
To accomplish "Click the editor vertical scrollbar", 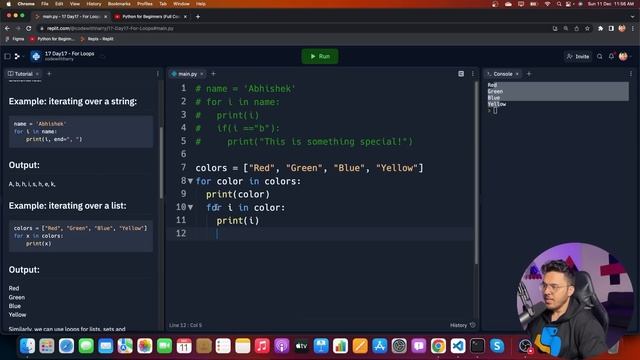I will [x=476, y=173].
